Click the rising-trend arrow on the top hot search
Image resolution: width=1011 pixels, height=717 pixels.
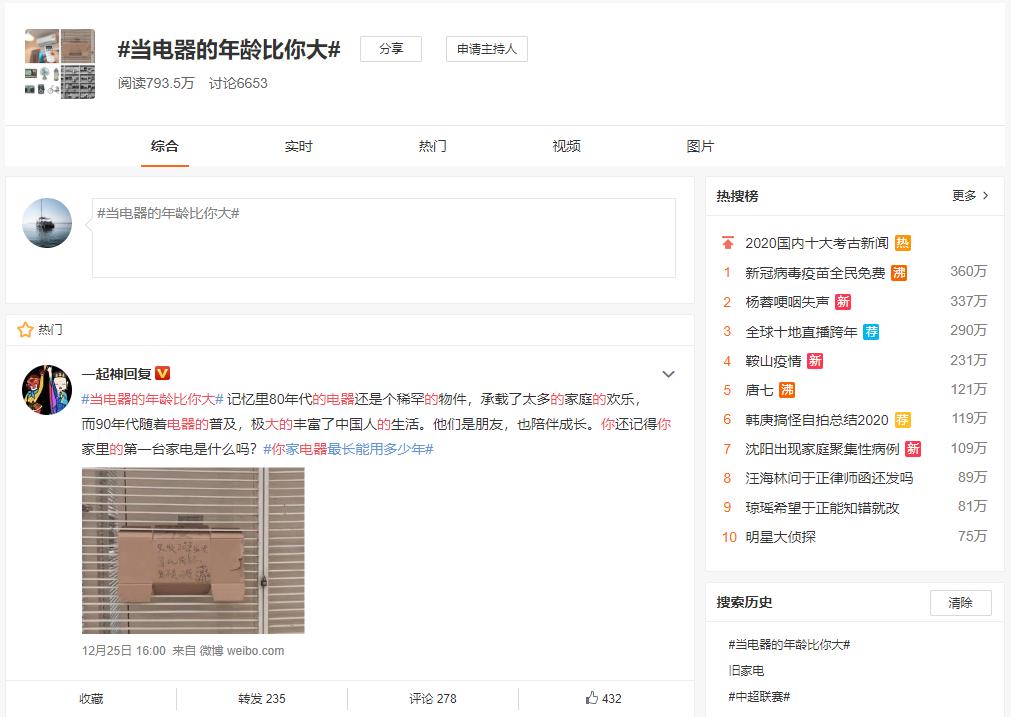tap(727, 241)
